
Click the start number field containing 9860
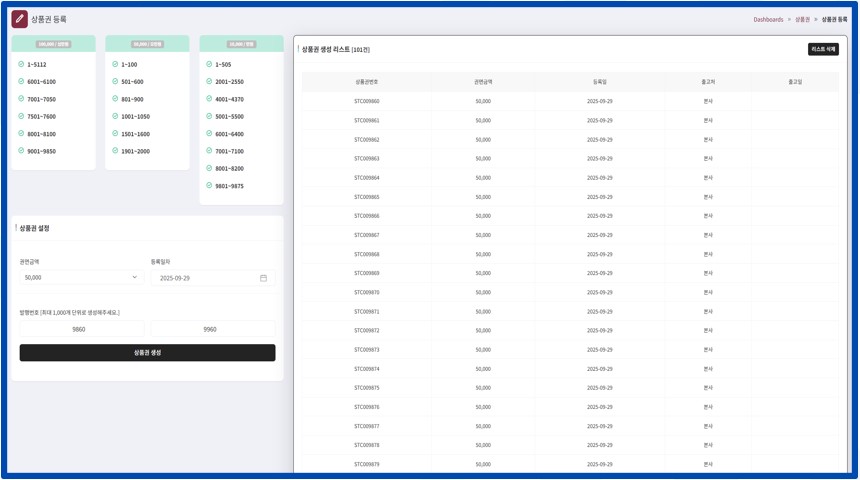point(81,329)
